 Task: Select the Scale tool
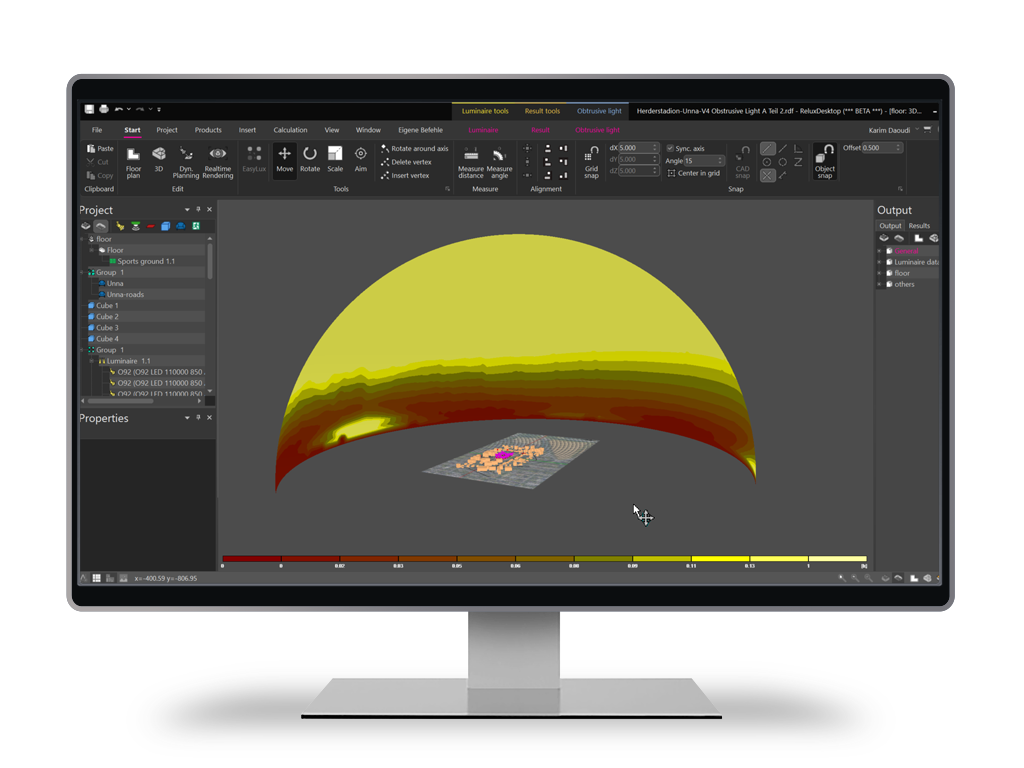[x=335, y=159]
